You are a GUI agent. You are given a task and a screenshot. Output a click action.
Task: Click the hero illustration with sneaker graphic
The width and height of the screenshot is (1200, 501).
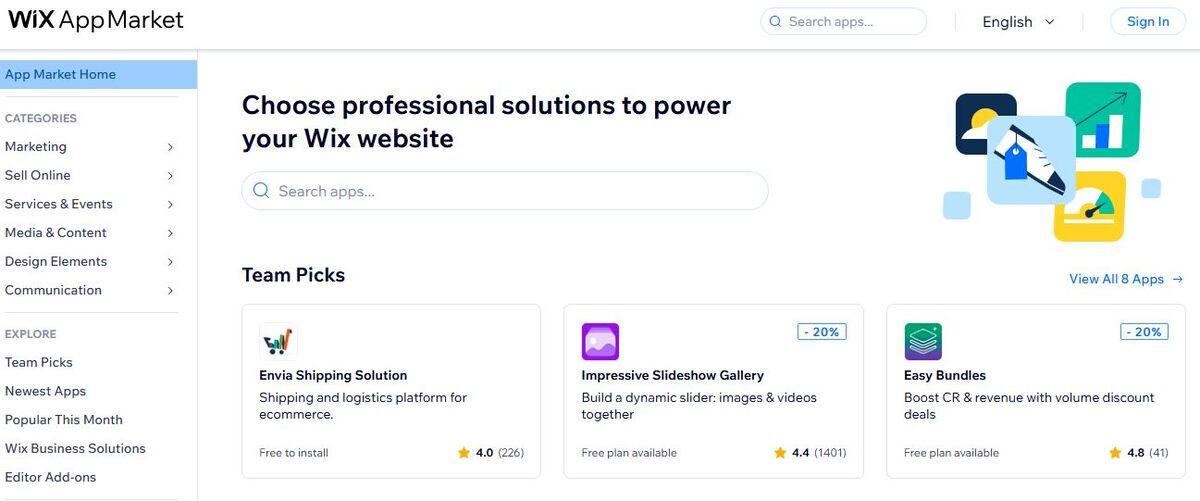pyautogui.click(x=1050, y=160)
